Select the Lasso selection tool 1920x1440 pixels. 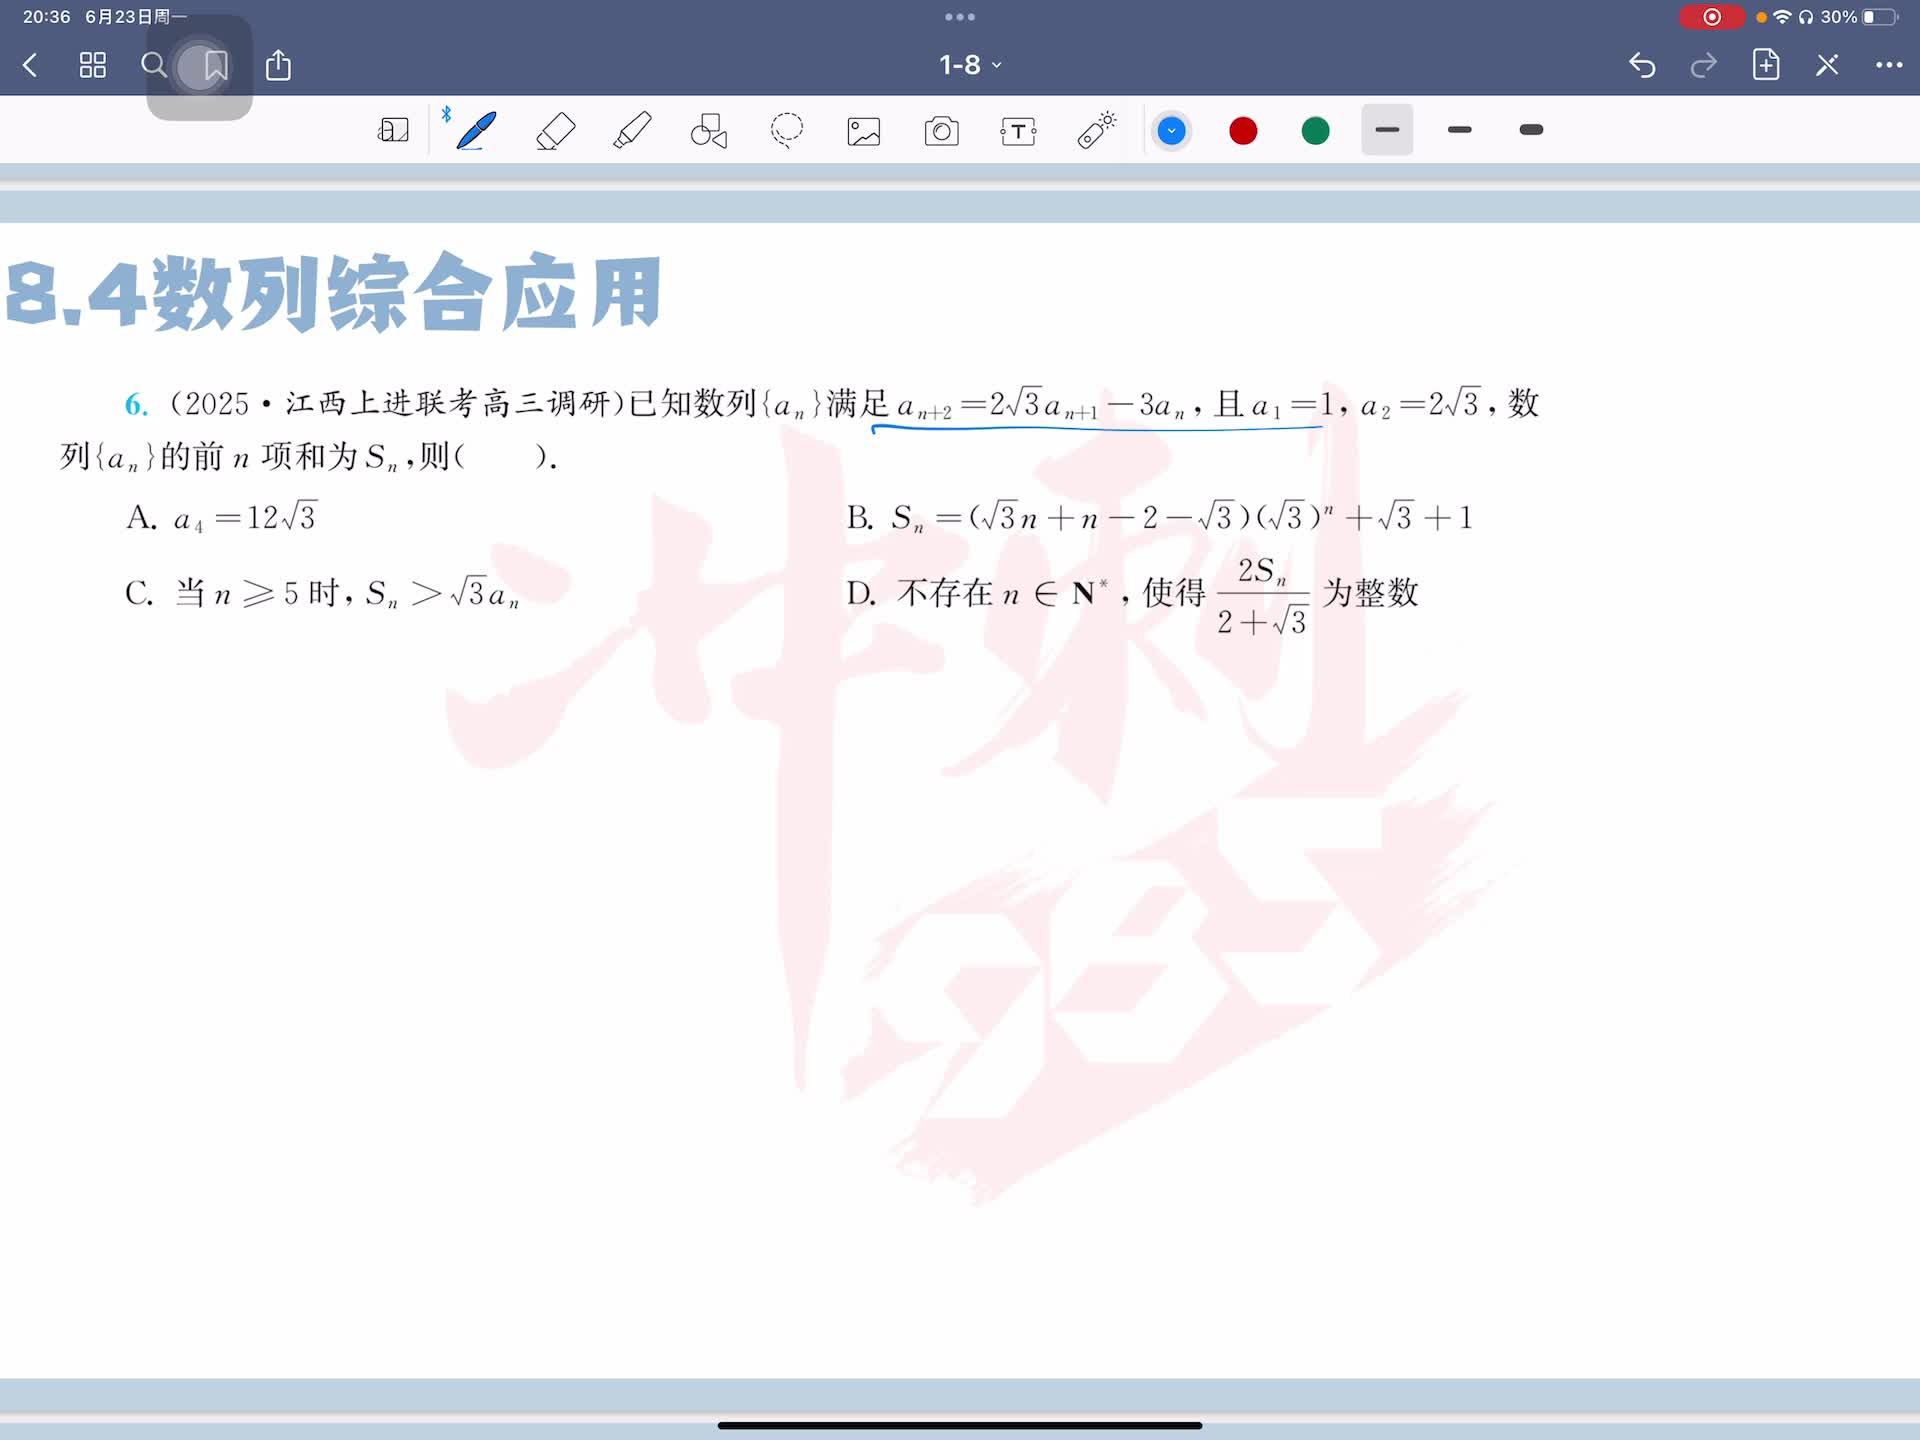click(x=786, y=131)
